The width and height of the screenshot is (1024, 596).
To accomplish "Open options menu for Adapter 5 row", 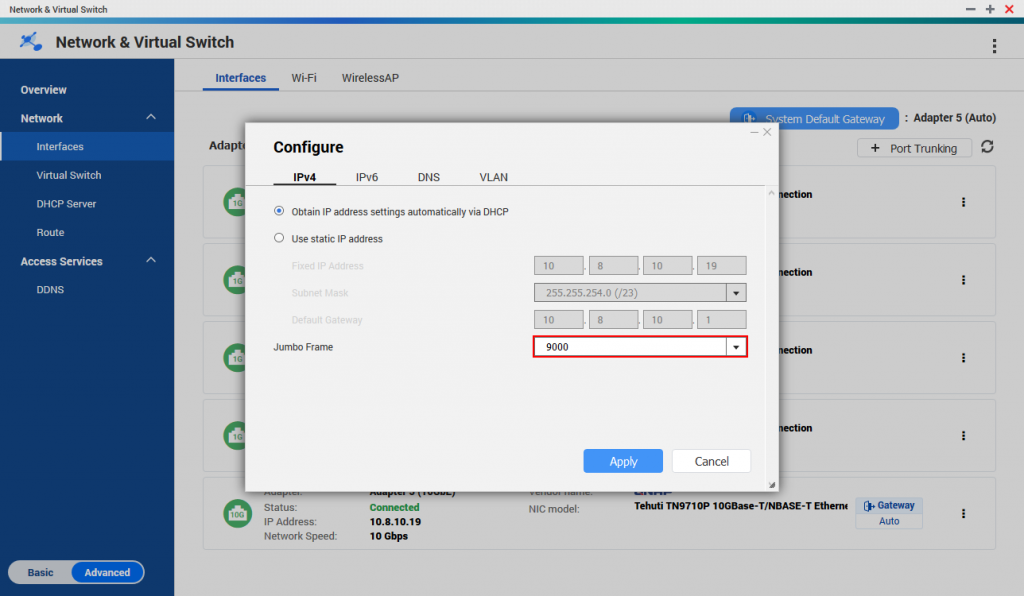I will point(963,513).
